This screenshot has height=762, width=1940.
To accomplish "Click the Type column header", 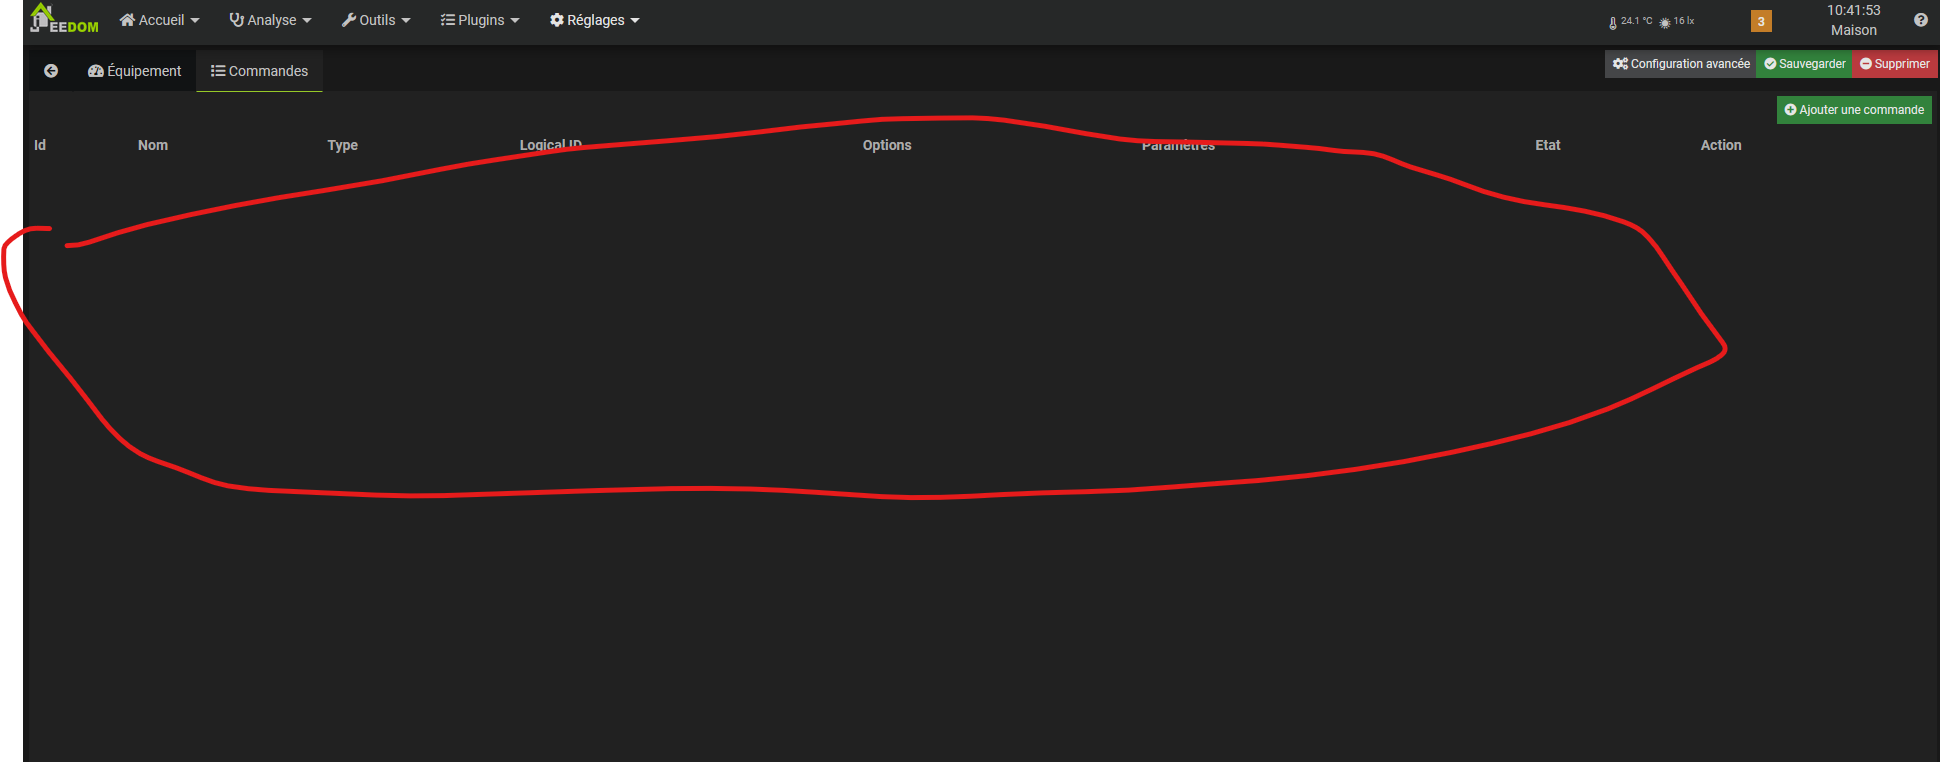I will click(x=343, y=145).
